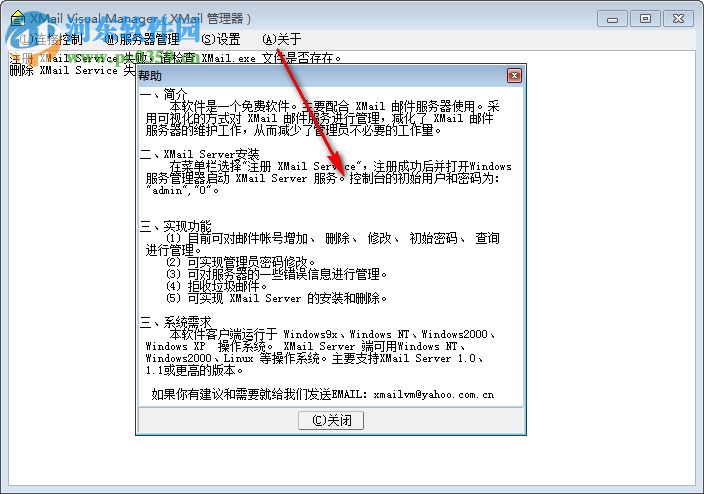Click the email xmailvm@yahoo.com.cn text
This screenshot has width=704, height=494.
(433, 395)
